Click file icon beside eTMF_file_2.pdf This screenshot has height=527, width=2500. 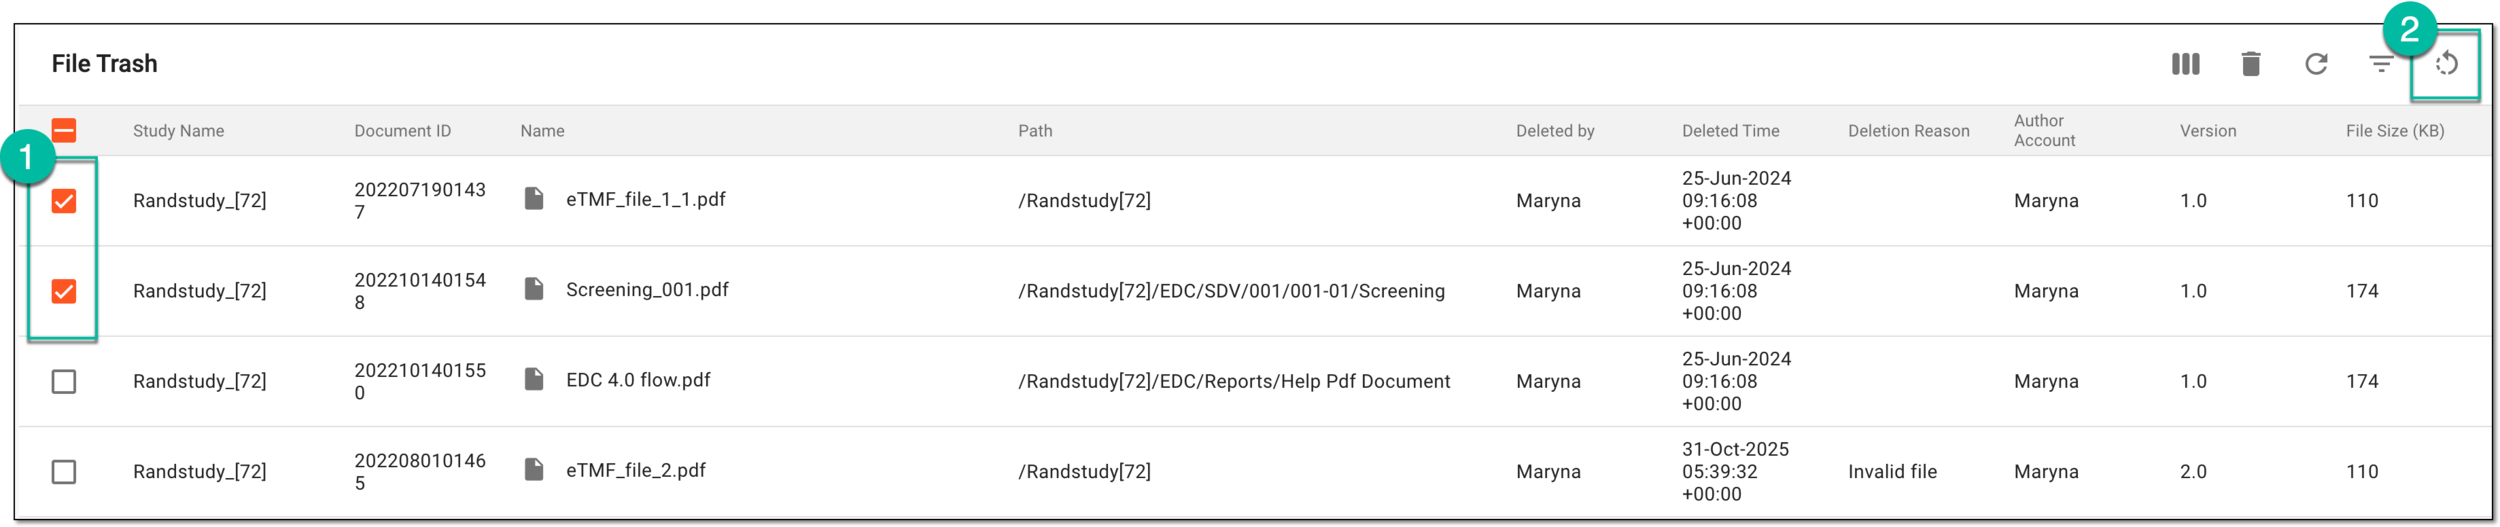(x=534, y=469)
